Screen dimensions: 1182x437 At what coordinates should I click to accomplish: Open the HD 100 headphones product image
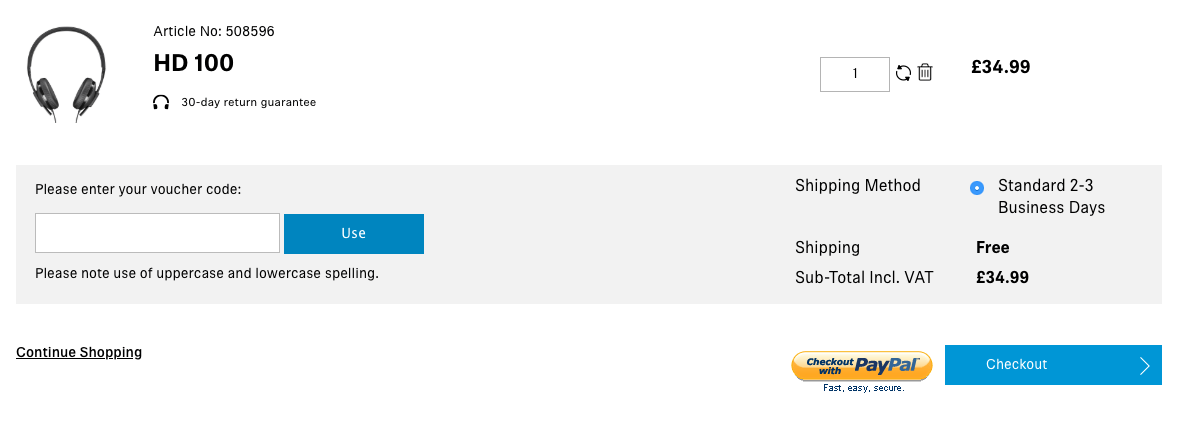tap(66, 74)
